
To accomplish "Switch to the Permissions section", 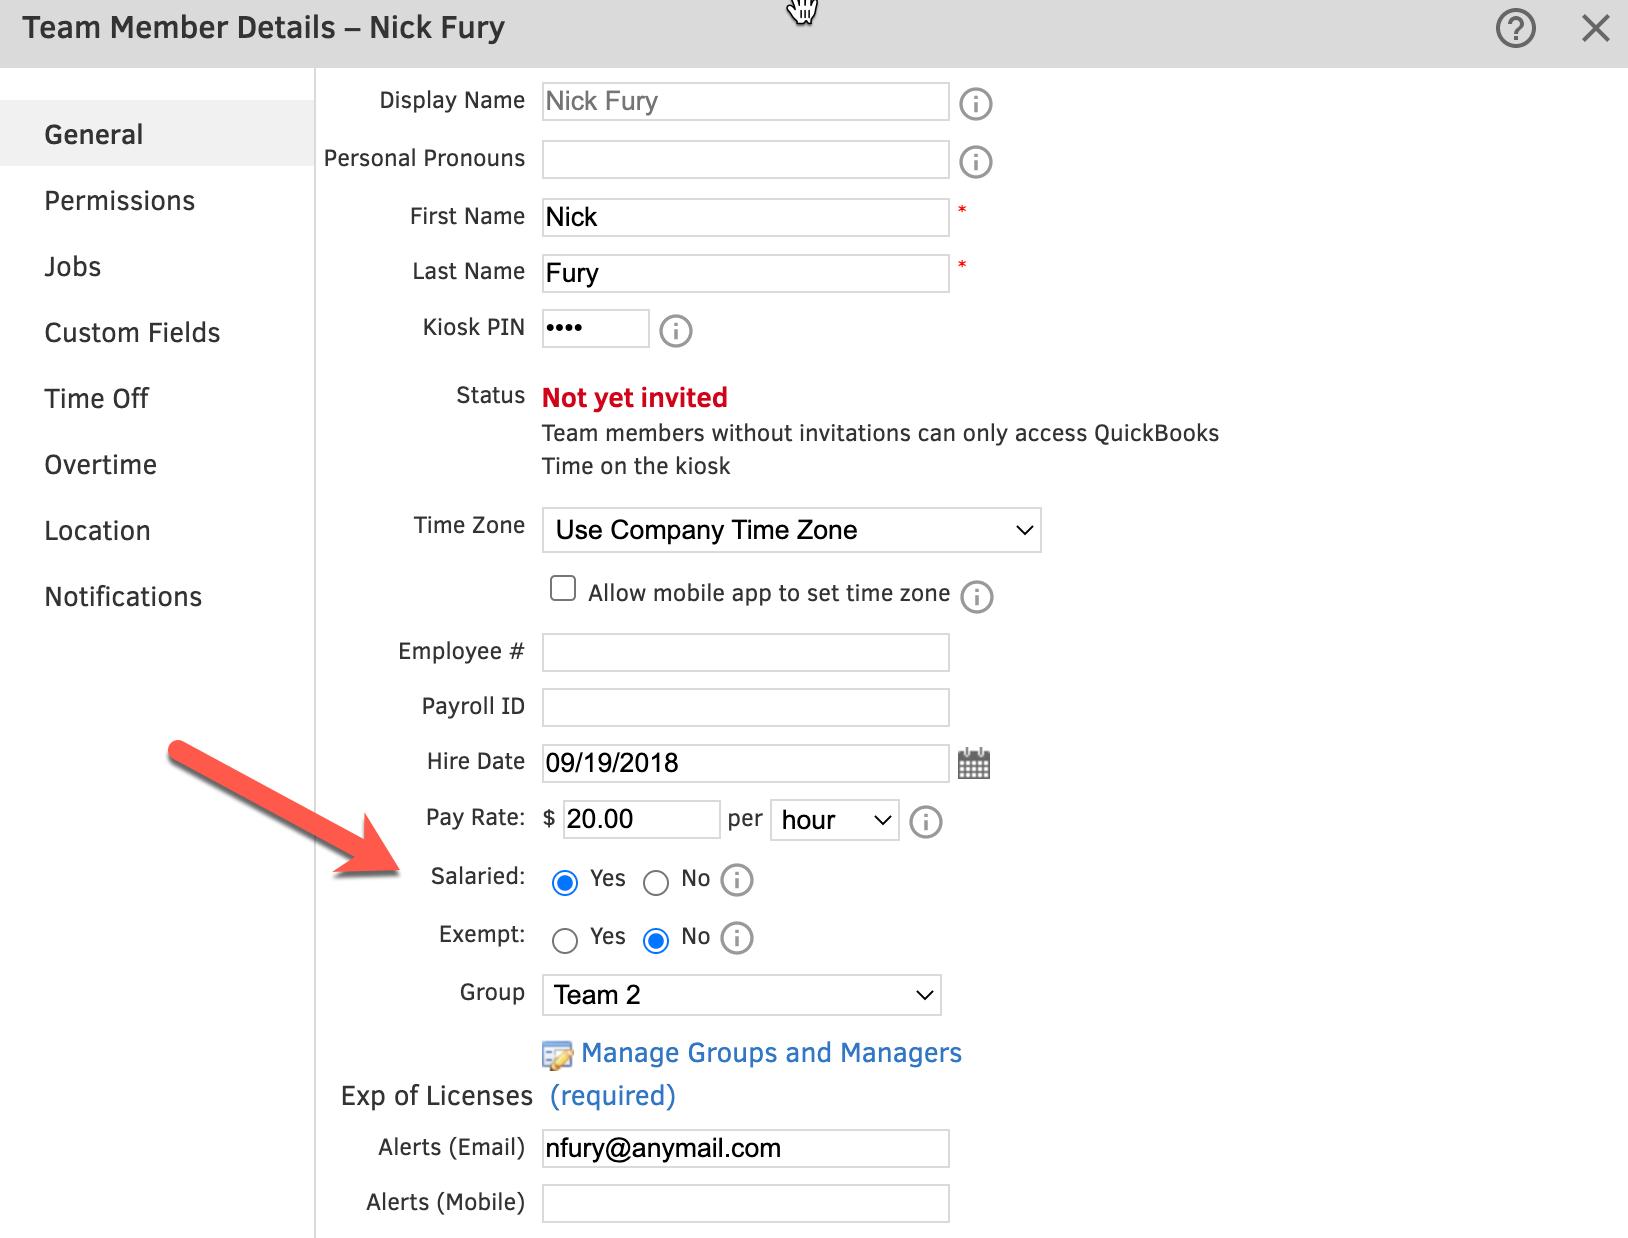I will pyautogui.click(x=119, y=200).
